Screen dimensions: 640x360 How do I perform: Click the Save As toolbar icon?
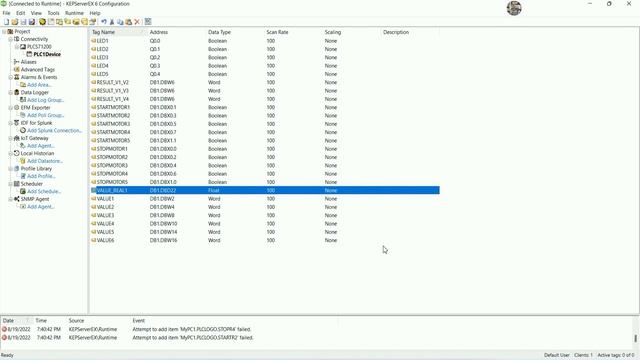pyautogui.click(x=32, y=22)
